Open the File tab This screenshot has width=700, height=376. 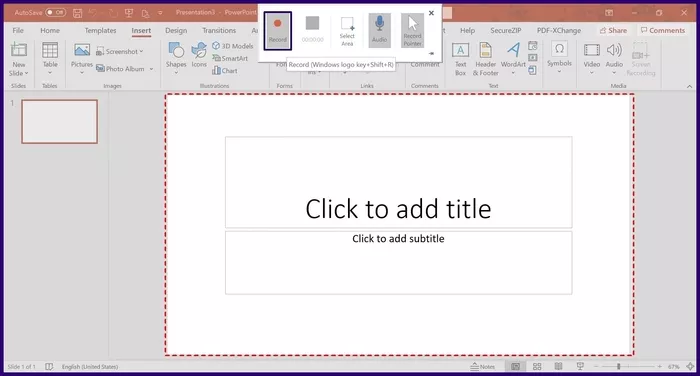click(18, 30)
